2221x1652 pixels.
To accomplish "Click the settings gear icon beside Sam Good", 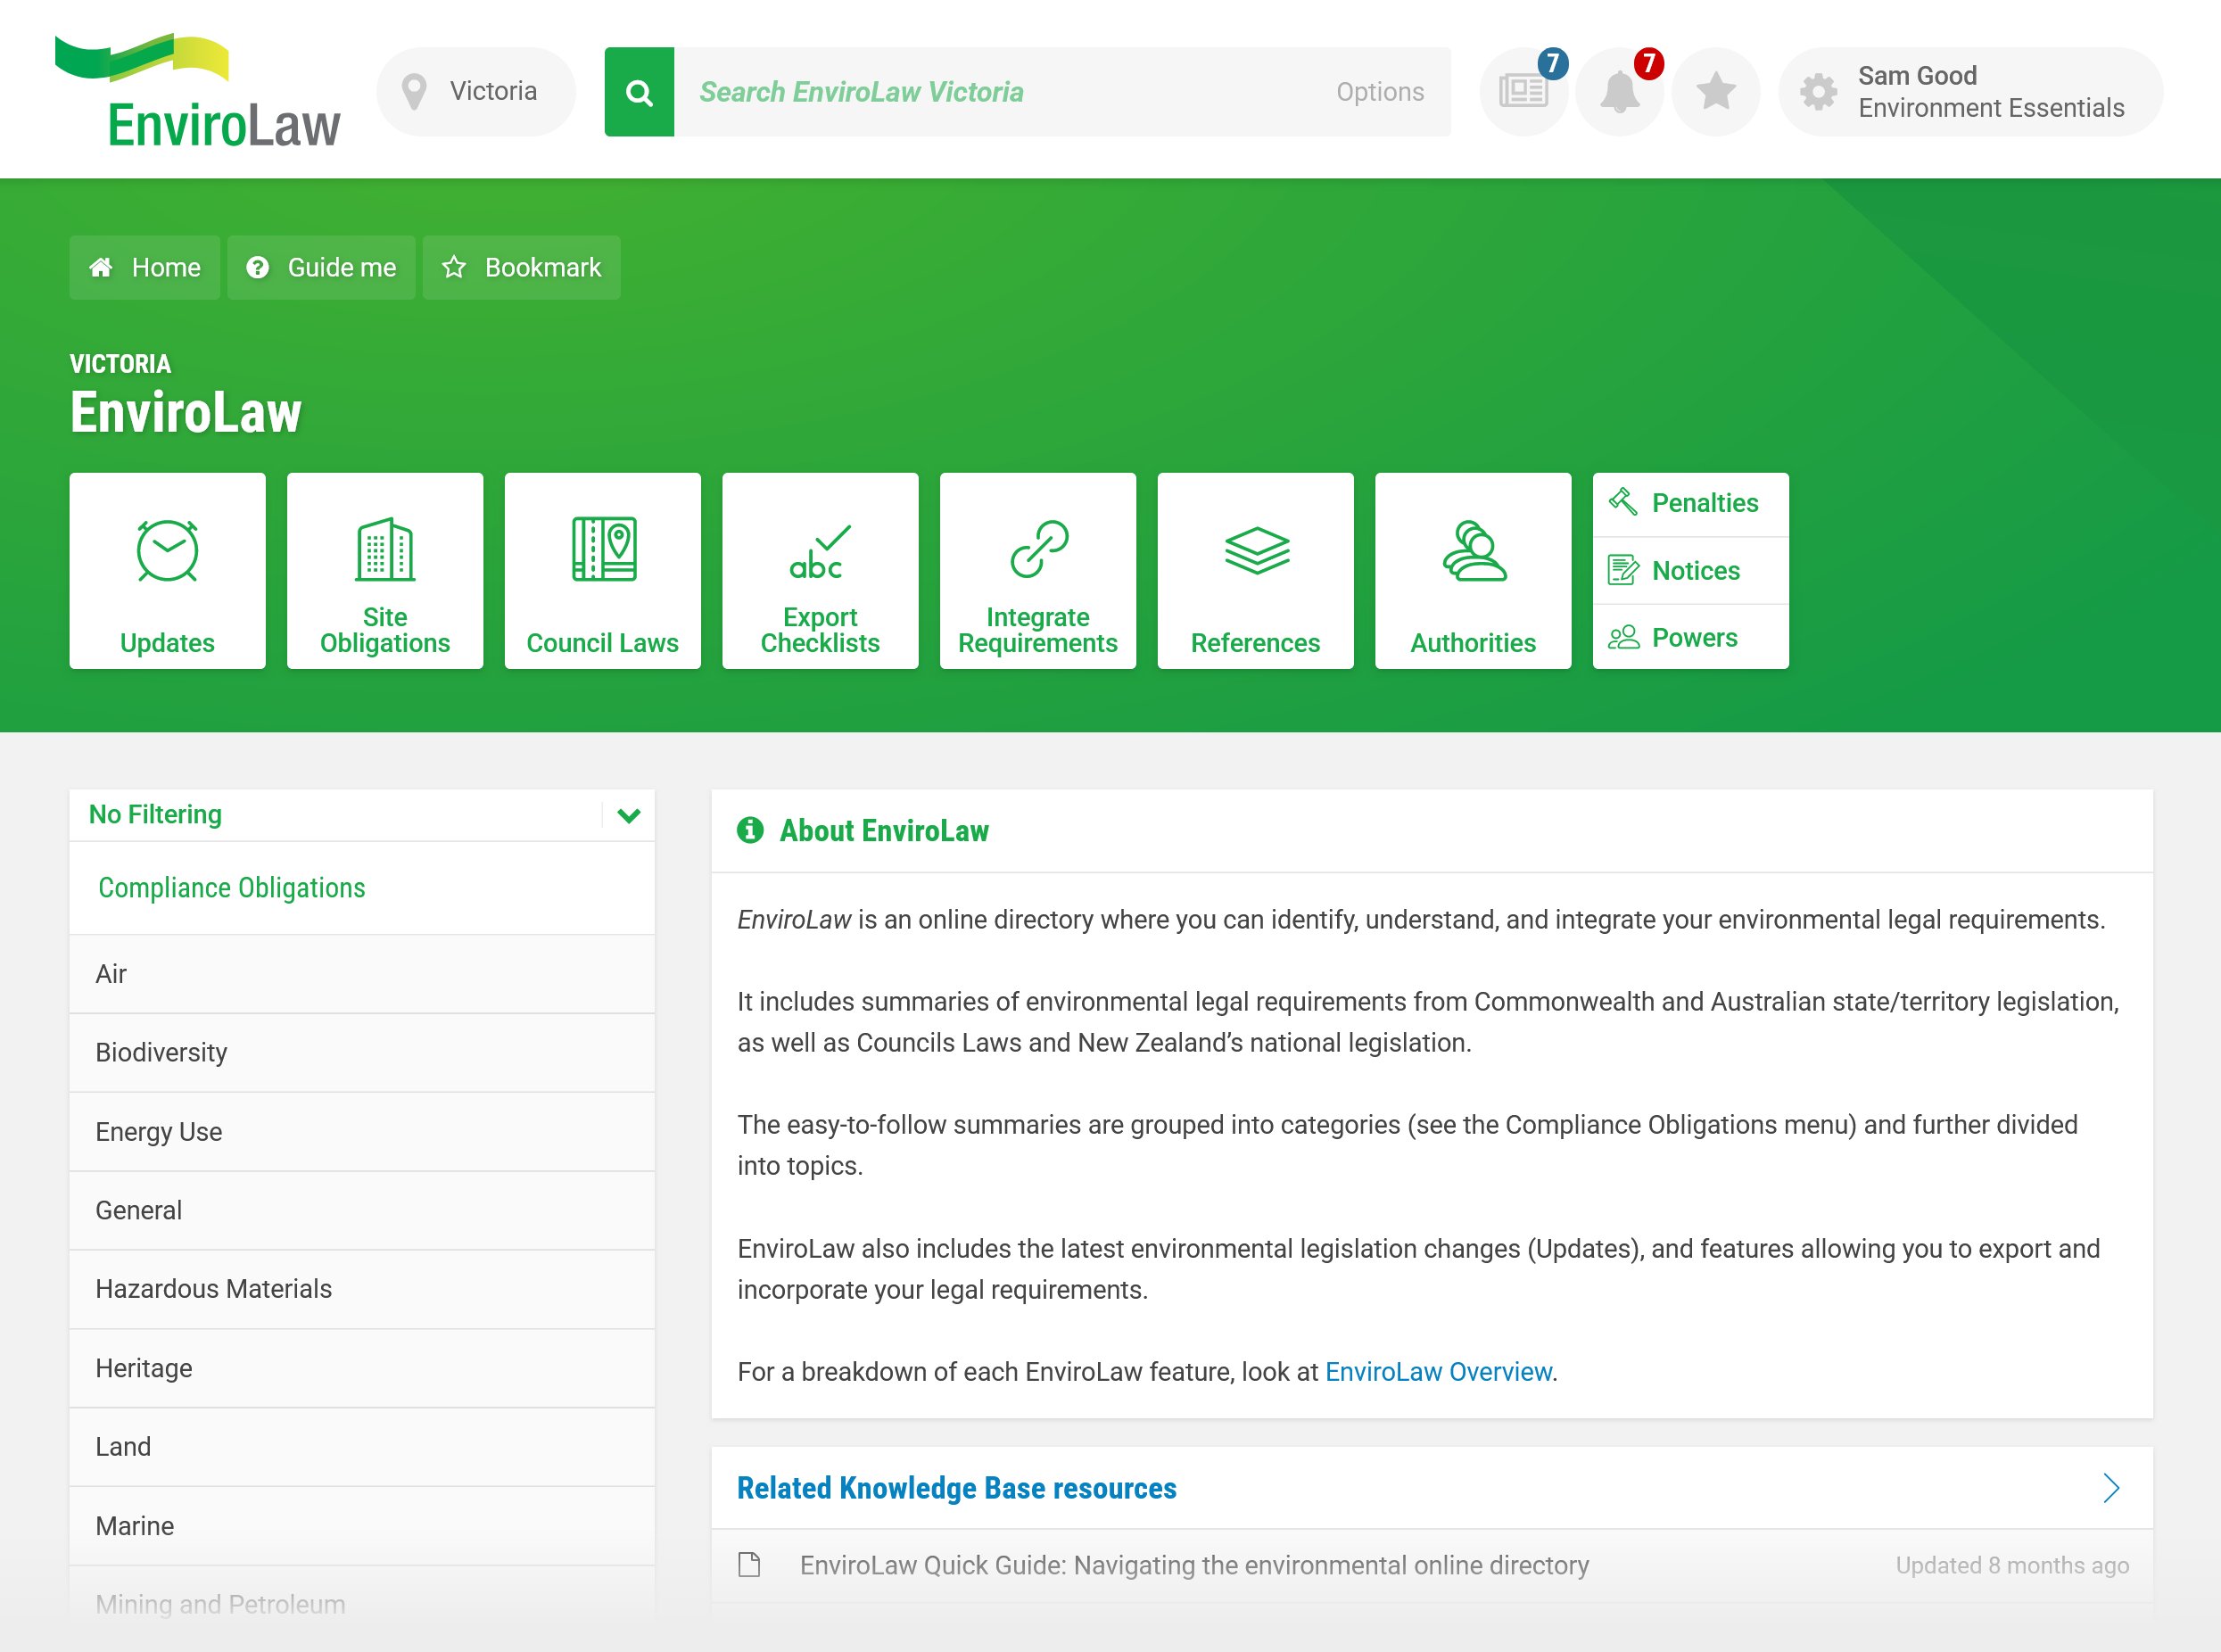I will pyautogui.click(x=1819, y=92).
